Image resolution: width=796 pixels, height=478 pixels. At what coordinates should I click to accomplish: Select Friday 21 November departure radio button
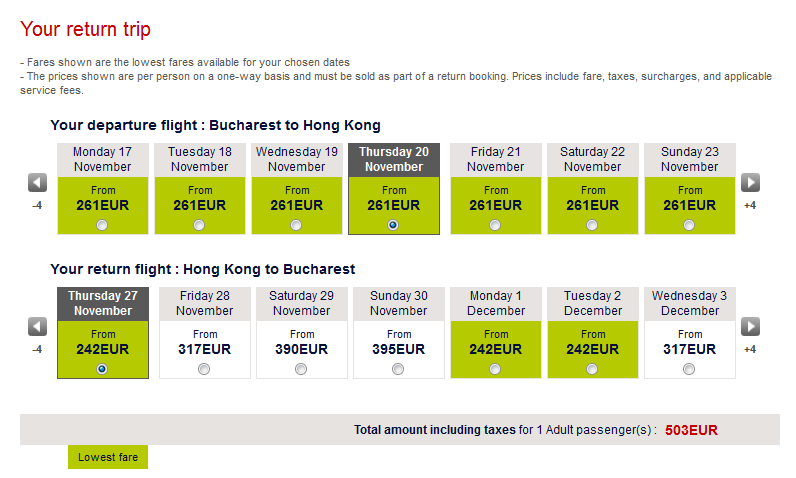(x=495, y=225)
